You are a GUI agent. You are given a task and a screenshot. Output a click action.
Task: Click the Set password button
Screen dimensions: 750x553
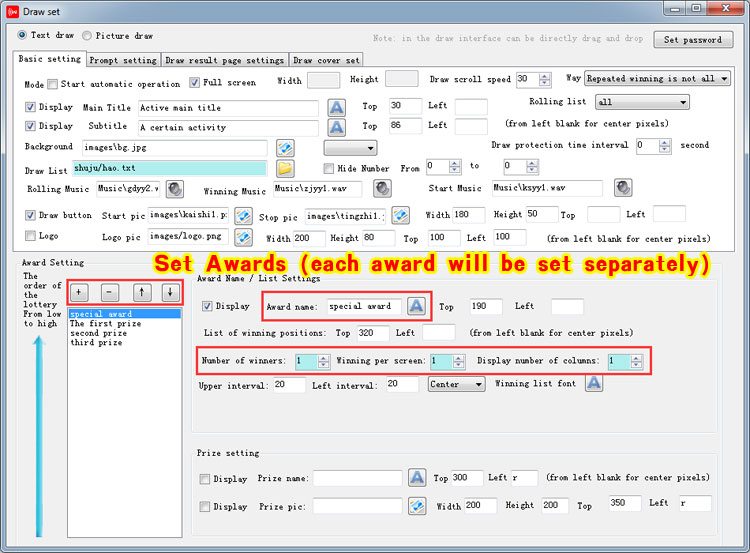point(693,40)
